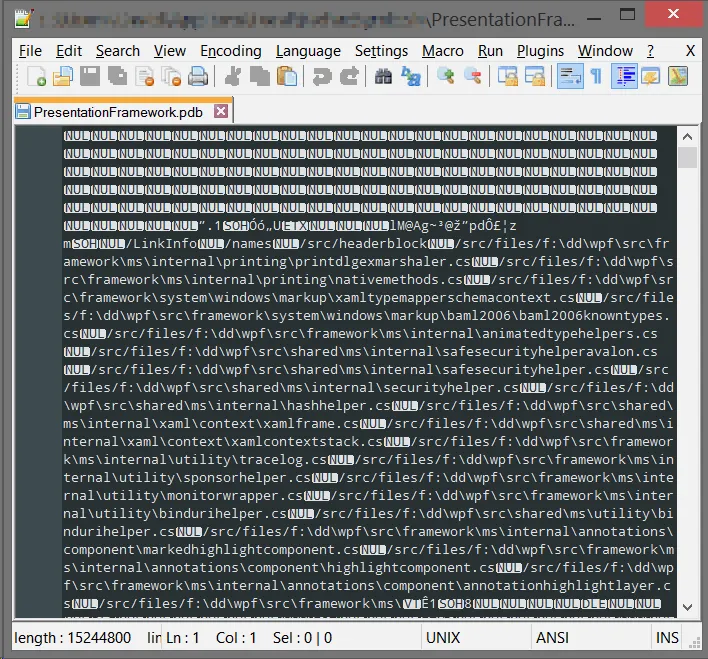Click the Ln : 1 status entry
708x659 pixels.
[182, 638]
